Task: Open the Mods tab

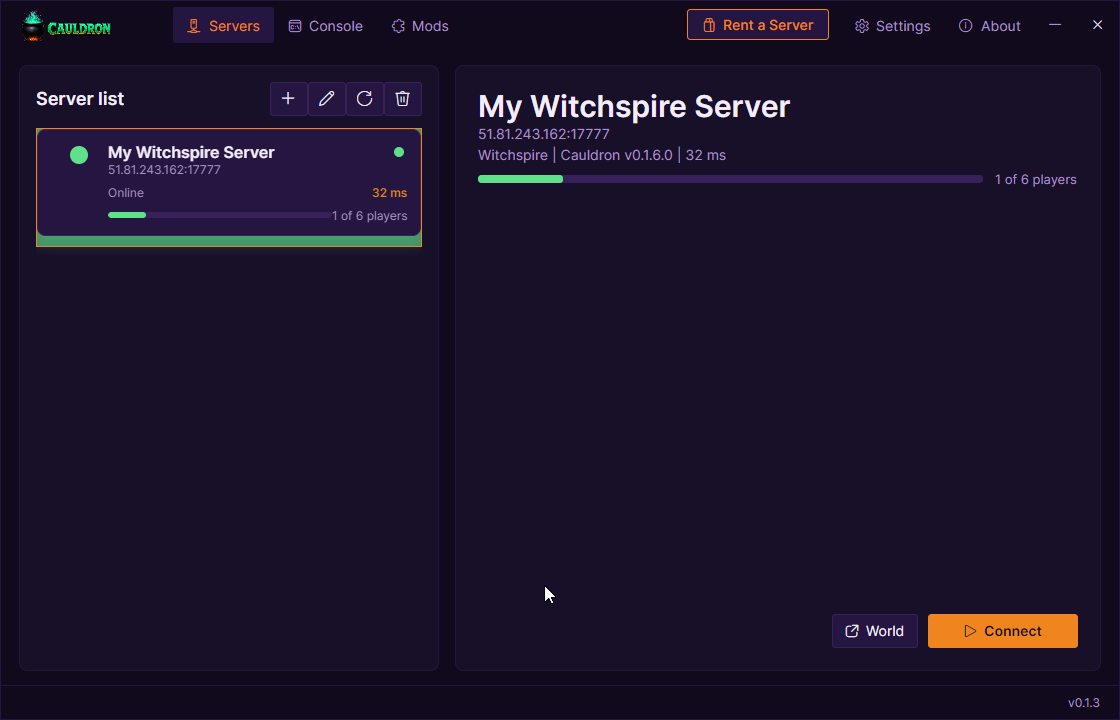Action: [420, 26]
